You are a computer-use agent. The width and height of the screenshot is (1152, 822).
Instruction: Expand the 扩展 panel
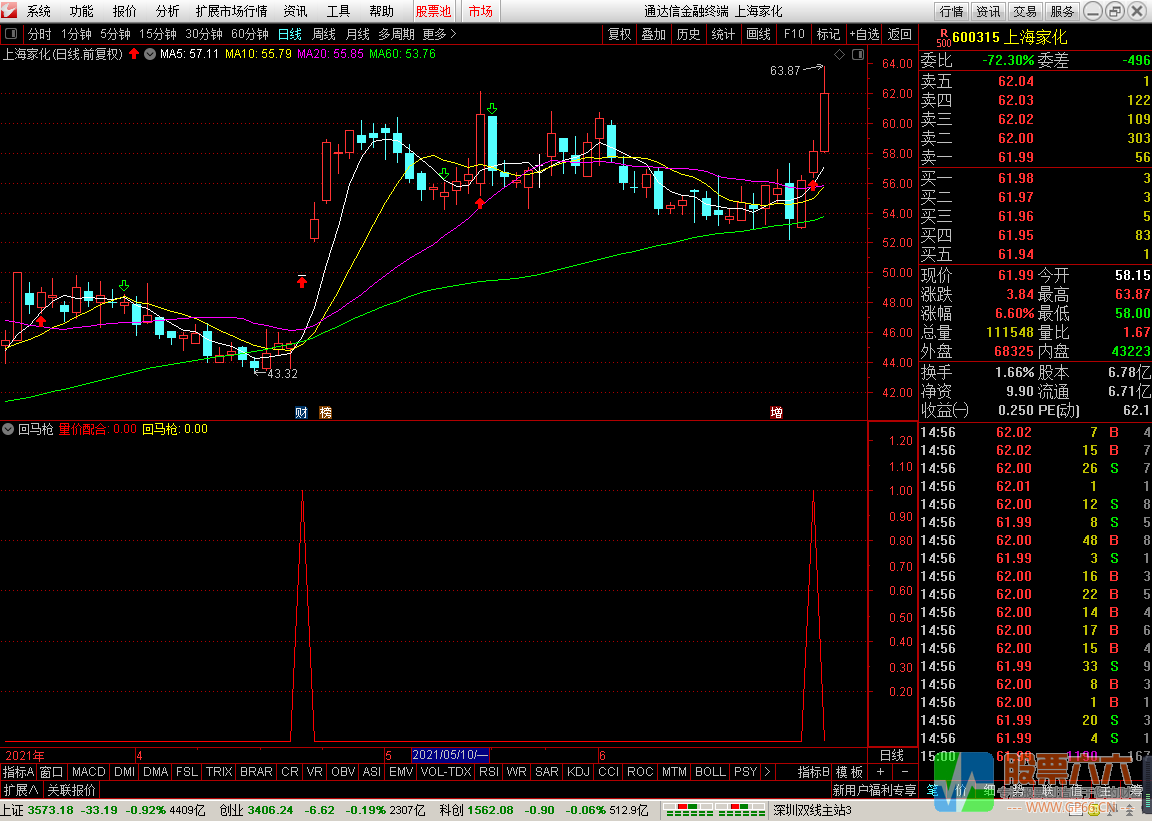pyautogui.click(x=21, y=790)
